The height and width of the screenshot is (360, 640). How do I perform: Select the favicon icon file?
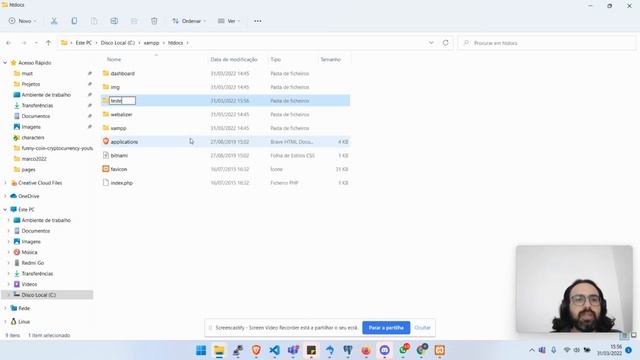pos(118,169)
